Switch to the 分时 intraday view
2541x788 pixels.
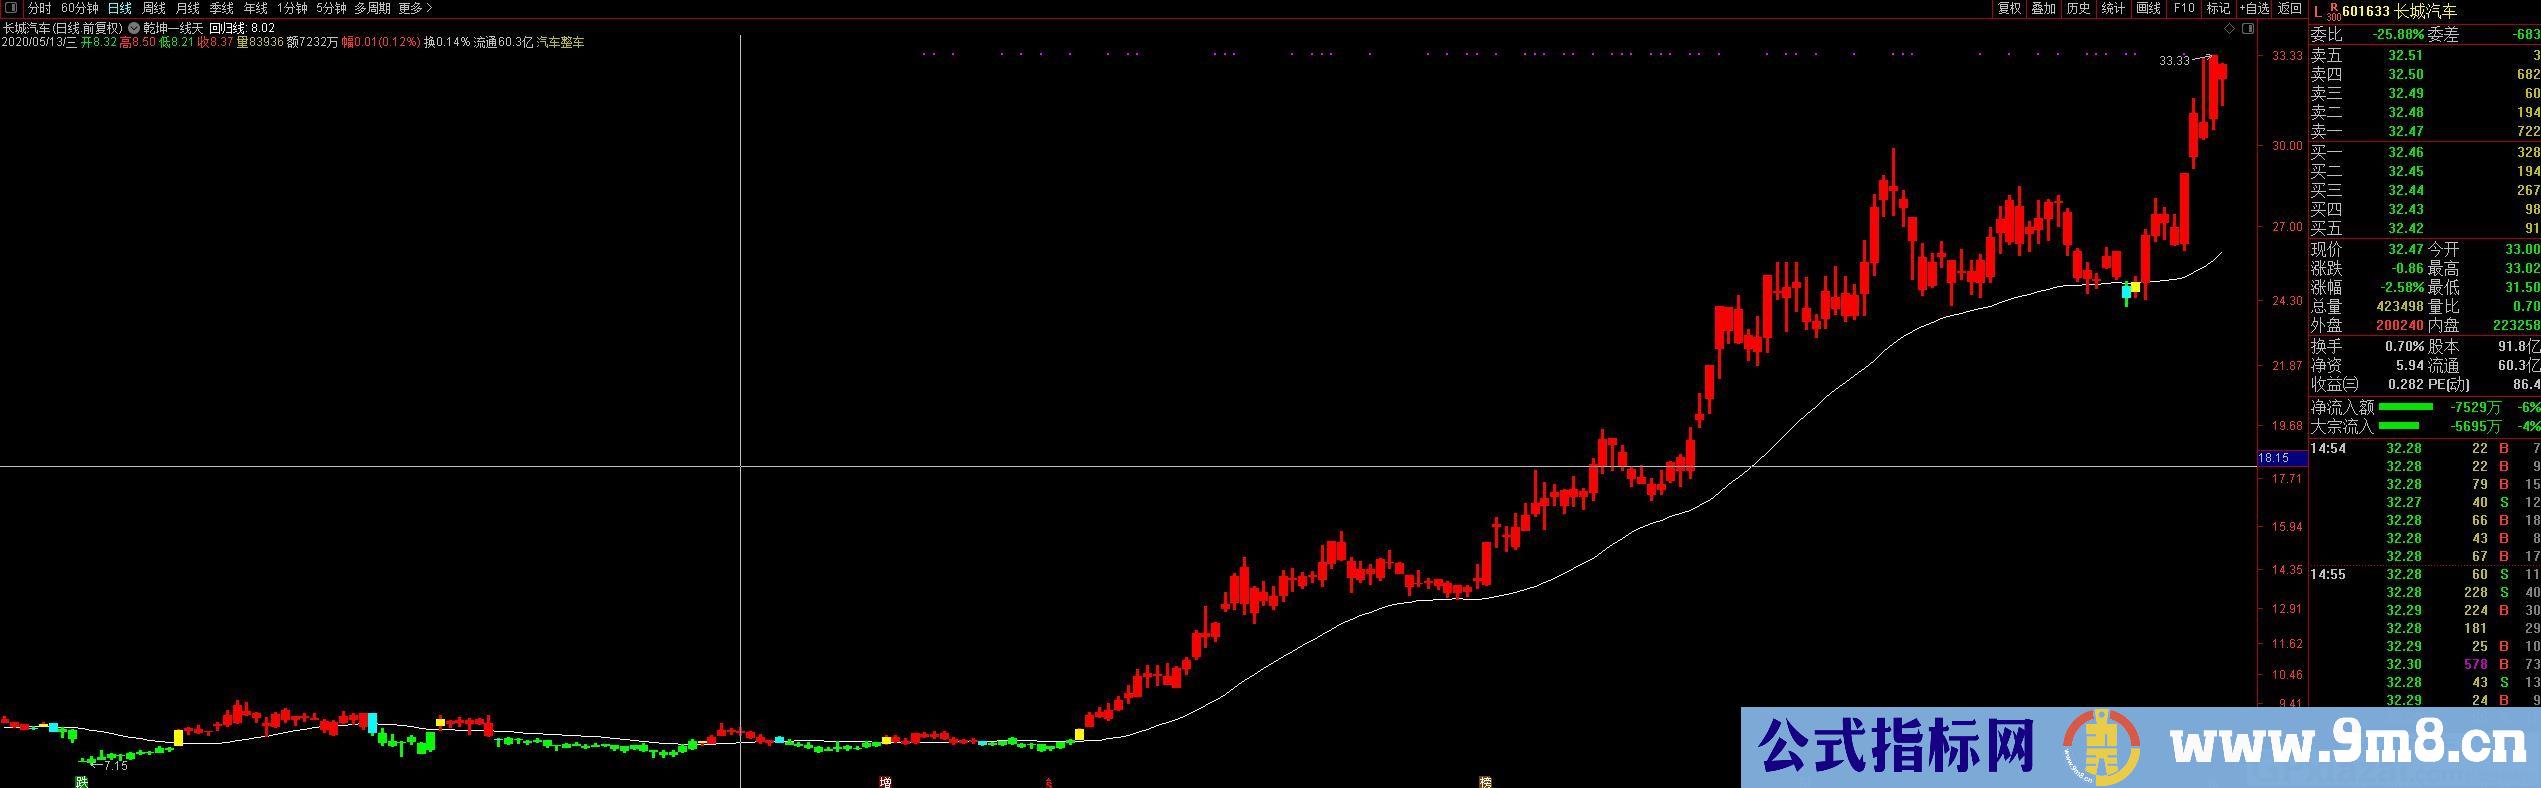tap(40, 8)
